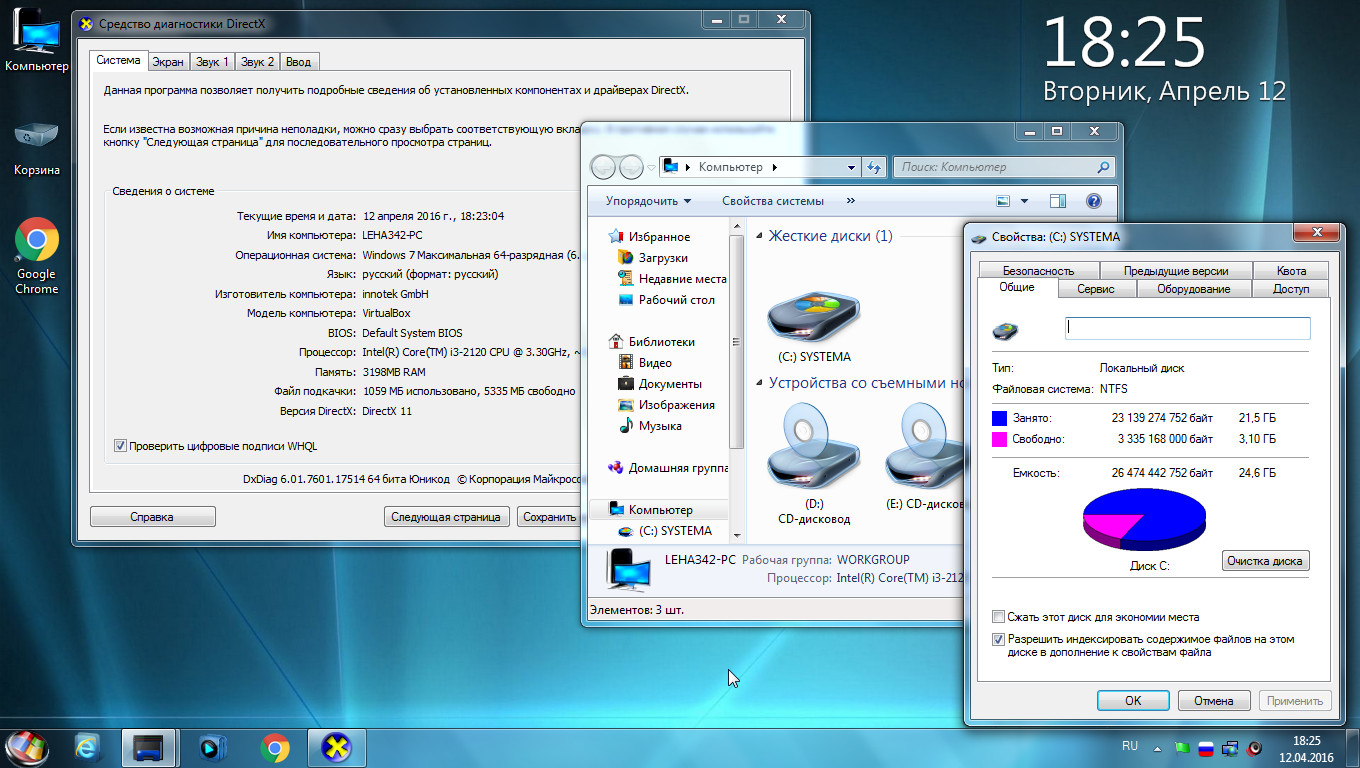The width and height of the screenshot is (1360, 768).
Task: Show more toolbar commands chevron
Action: pyautogui.click(x=851, y=201)
